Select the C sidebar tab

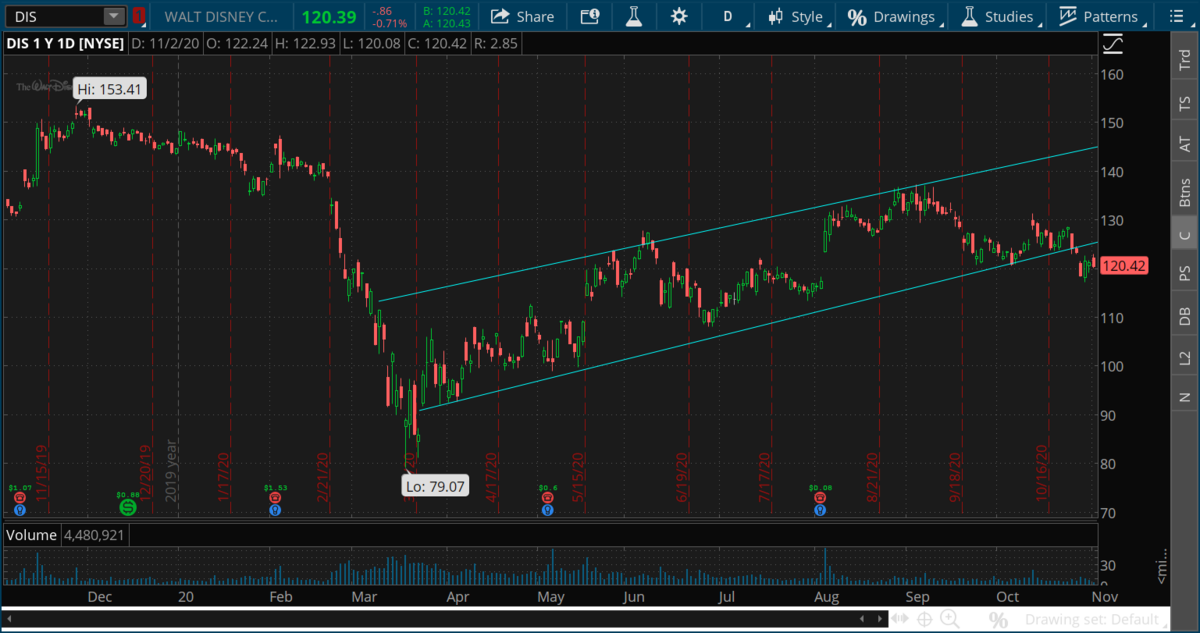coord(1185,235)
